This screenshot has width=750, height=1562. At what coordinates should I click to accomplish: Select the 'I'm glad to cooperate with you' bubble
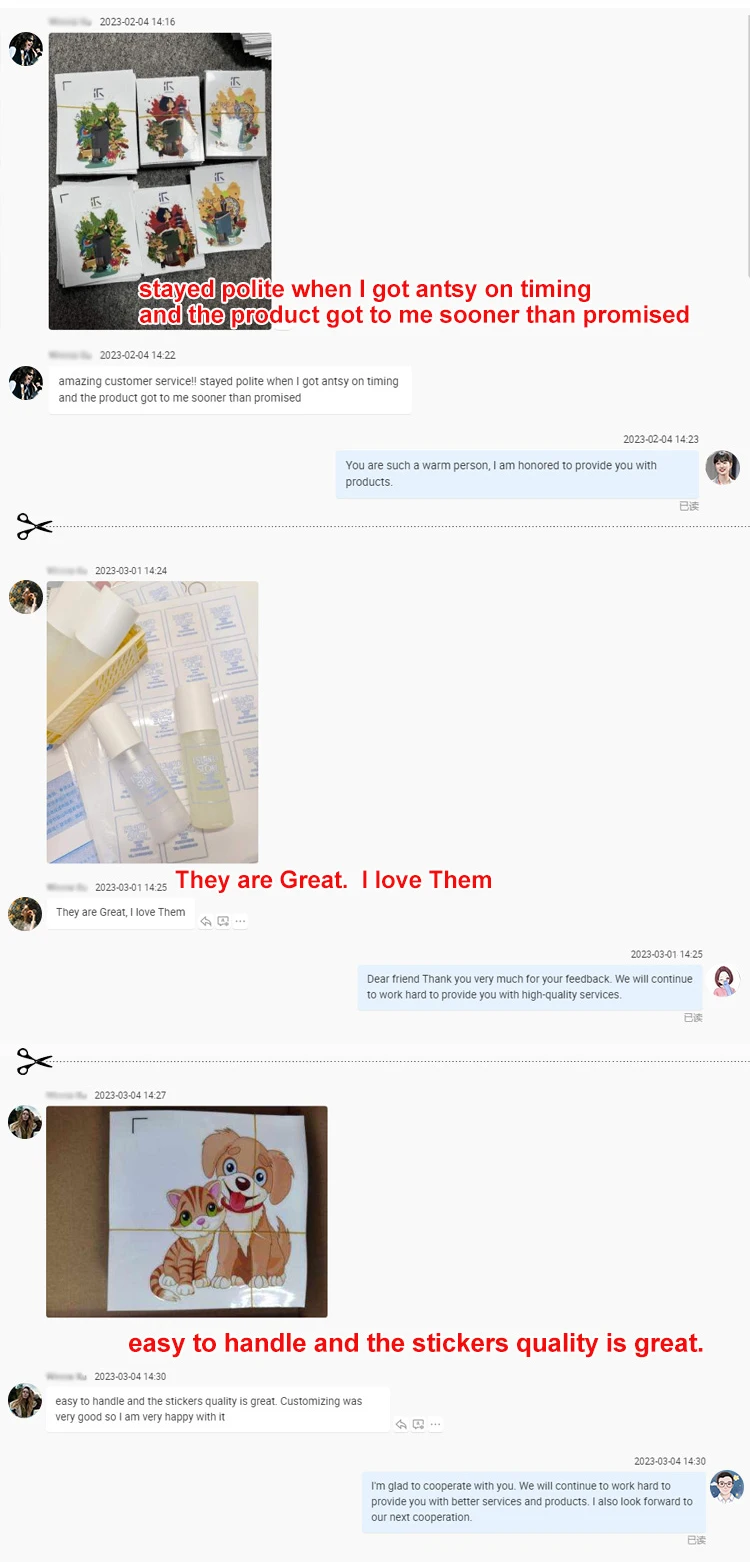533,1502
